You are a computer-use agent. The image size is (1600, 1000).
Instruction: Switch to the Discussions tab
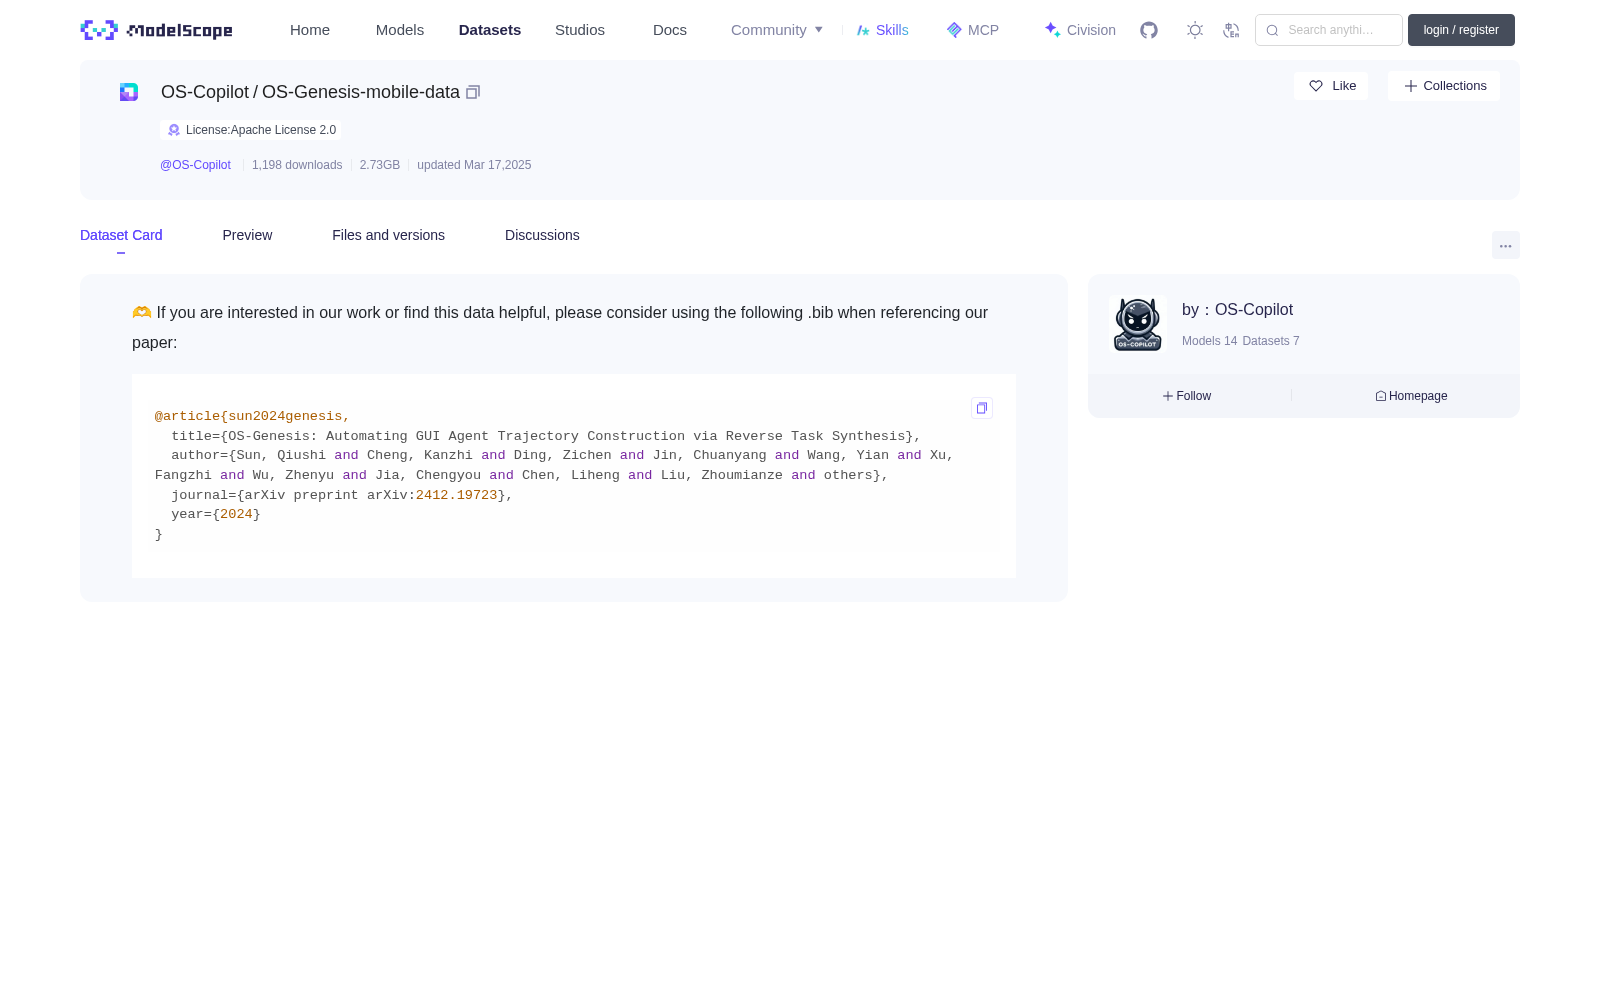pyautogui.click(x=542, y=235)
